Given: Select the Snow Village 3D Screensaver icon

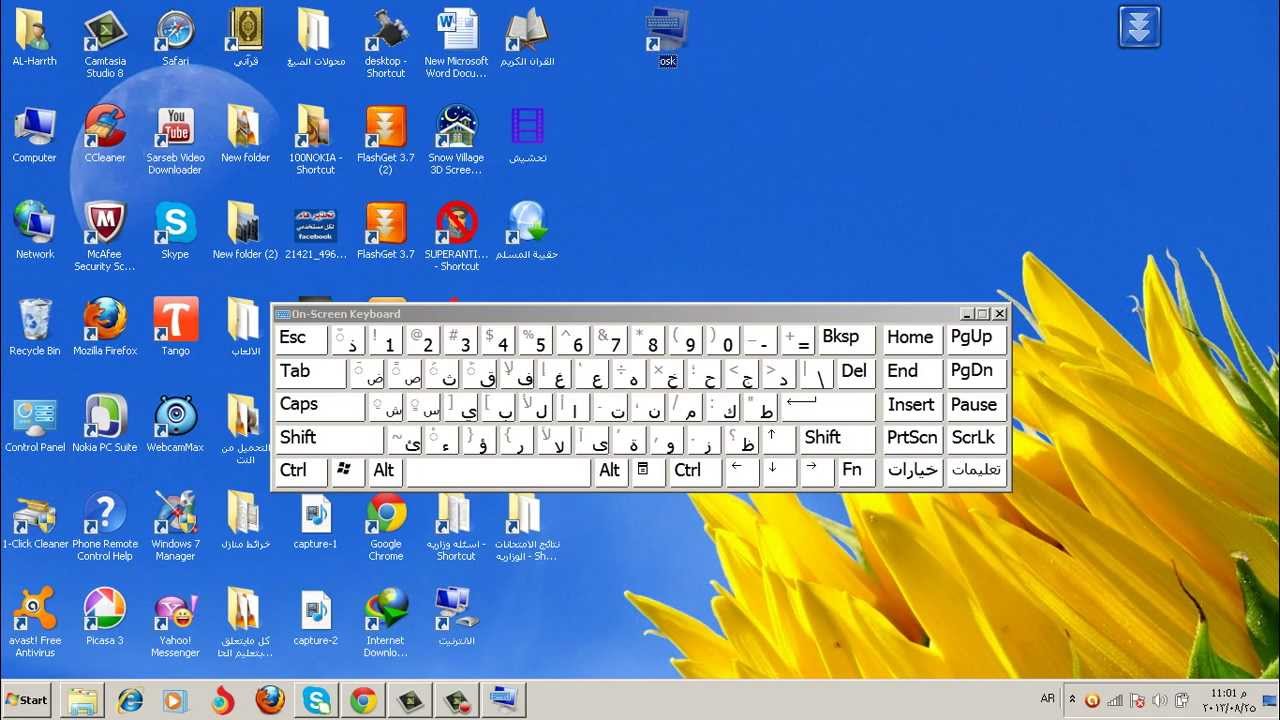Looking at the screenshot, I should (x=456, y=141).
